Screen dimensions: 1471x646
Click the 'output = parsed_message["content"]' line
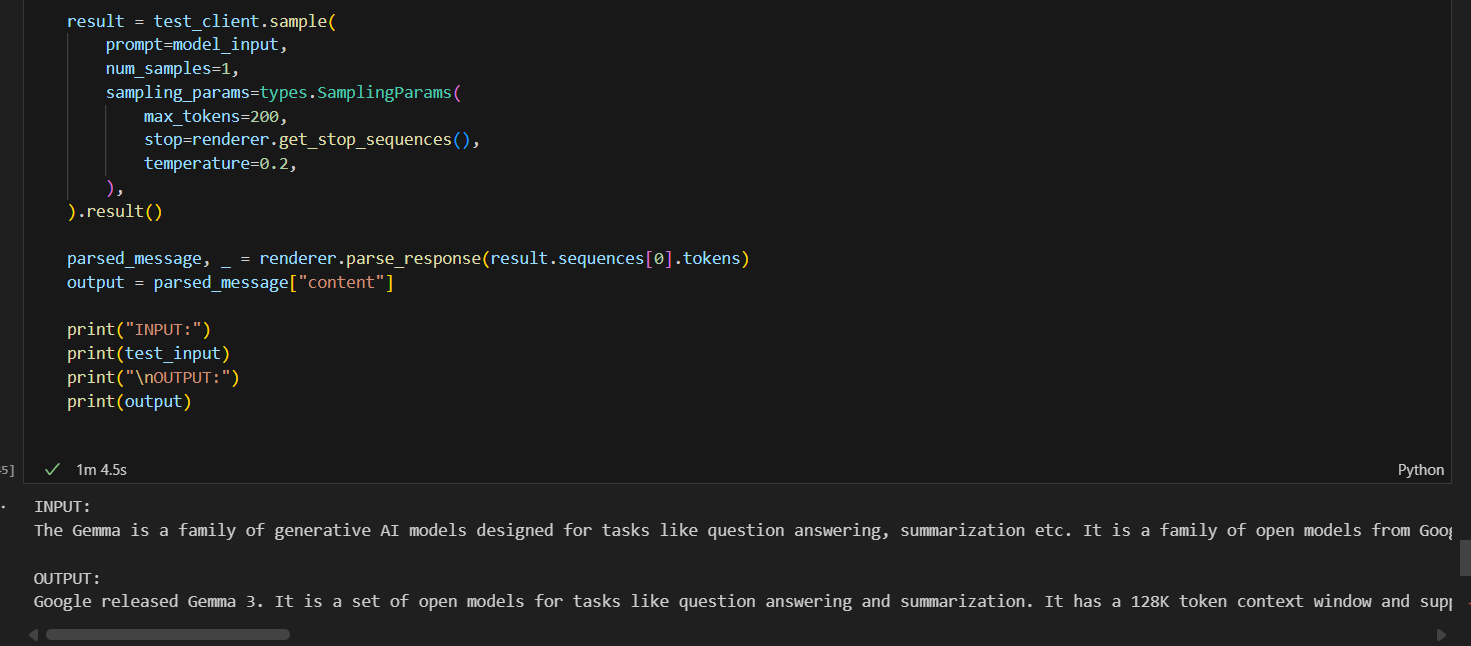[x=230, y=283]
